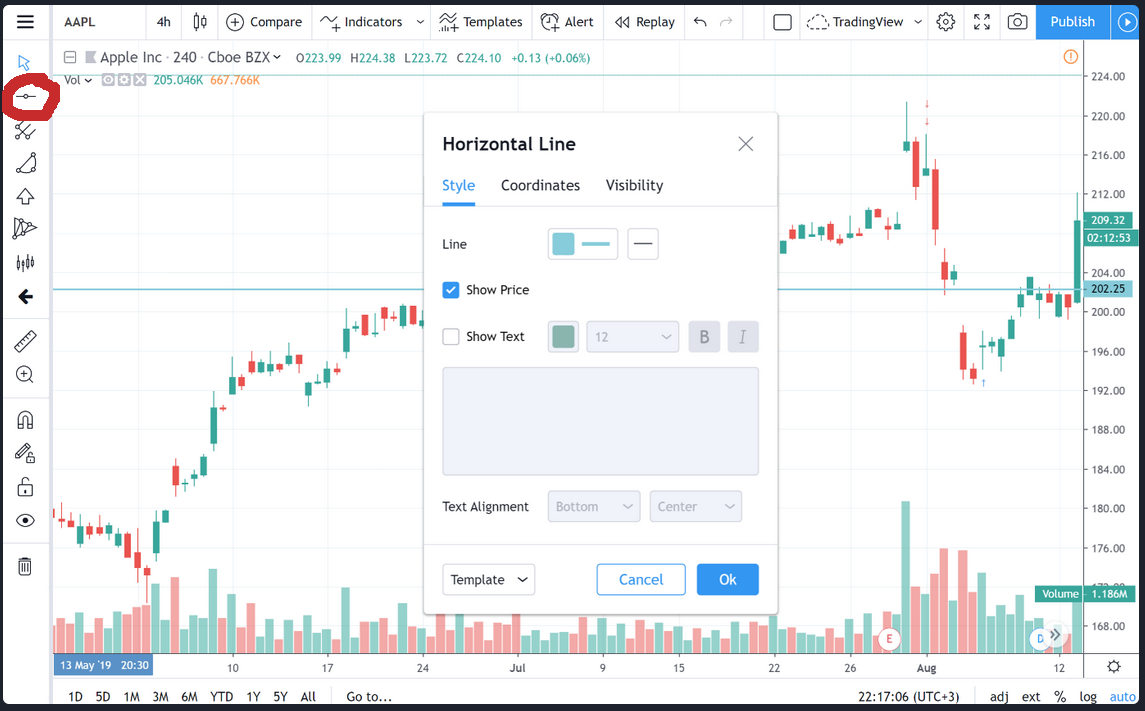Enable the Show Text checkbox
The height and width of the screenshot is (711, 1145).
pos(451,337)
